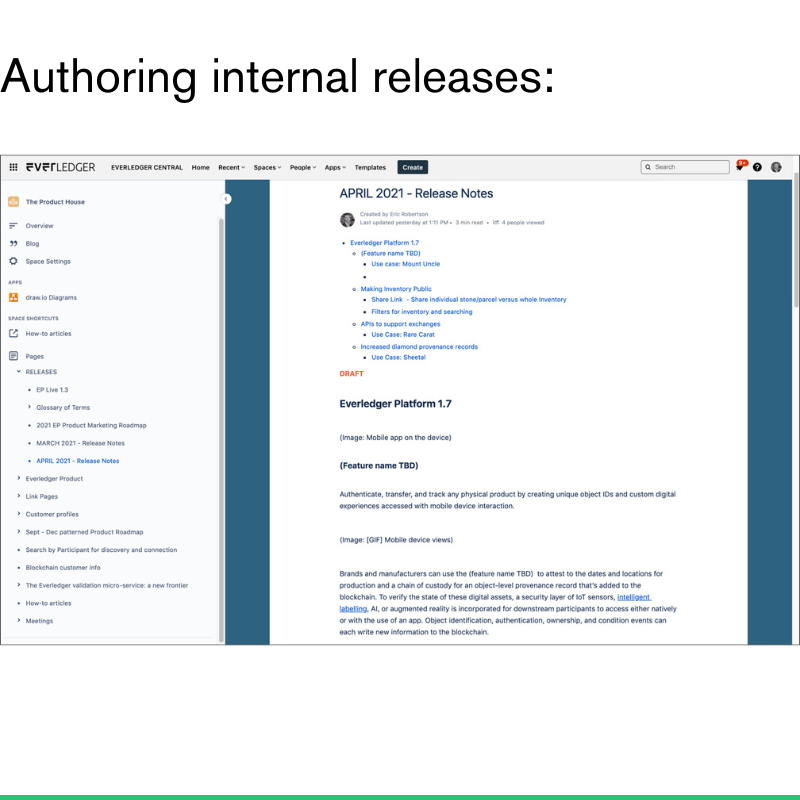
Task: Open the Apps dropdown menu
Action: [335, 167]
